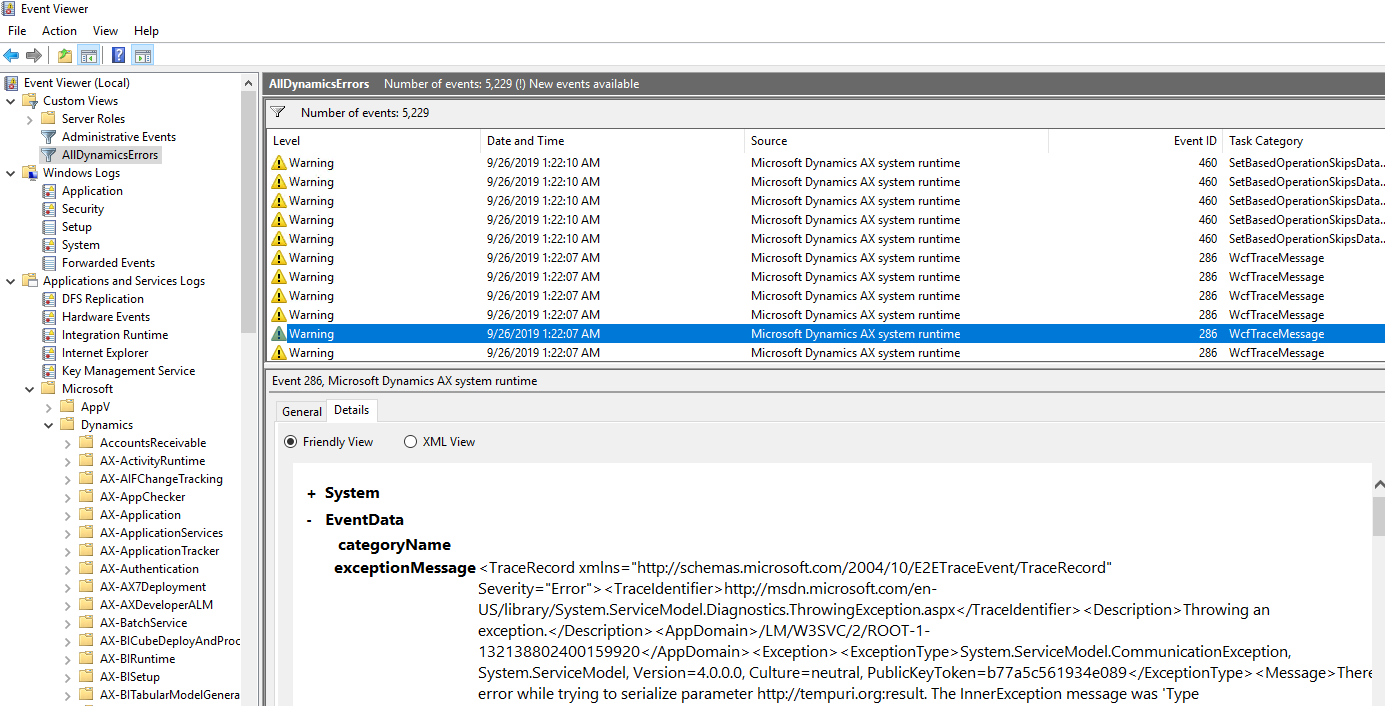Sort by the Level column header
Image resolution: width=1385 pixels, height=706 pixels.
coord(374,141)
